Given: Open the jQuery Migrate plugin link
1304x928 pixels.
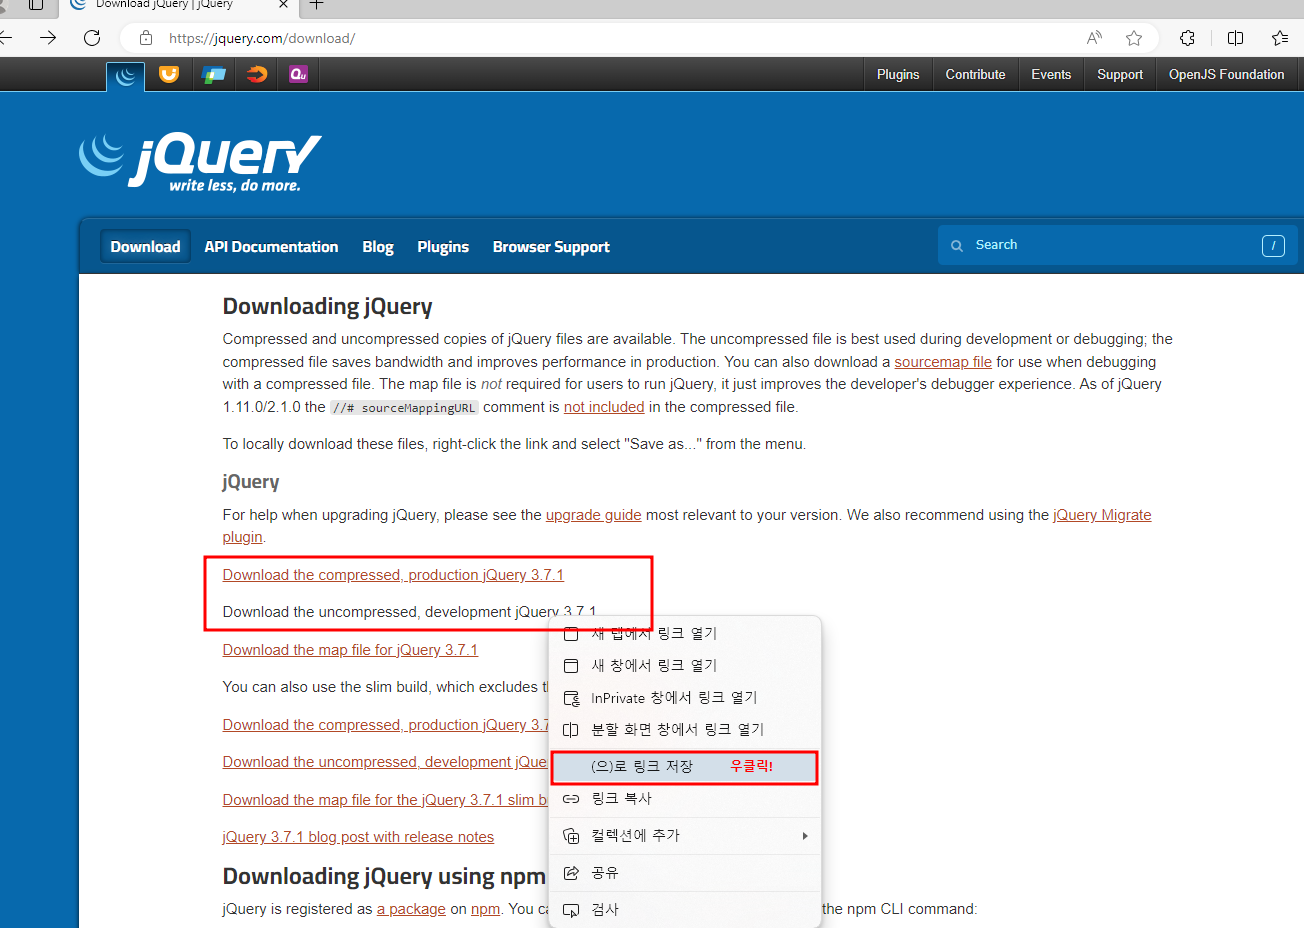Looking at the screenshot, I should click(x=1102, y=515).
